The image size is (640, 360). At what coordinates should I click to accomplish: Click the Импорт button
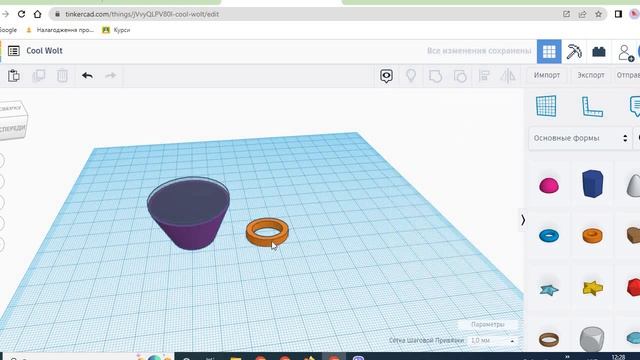point(547,76)
